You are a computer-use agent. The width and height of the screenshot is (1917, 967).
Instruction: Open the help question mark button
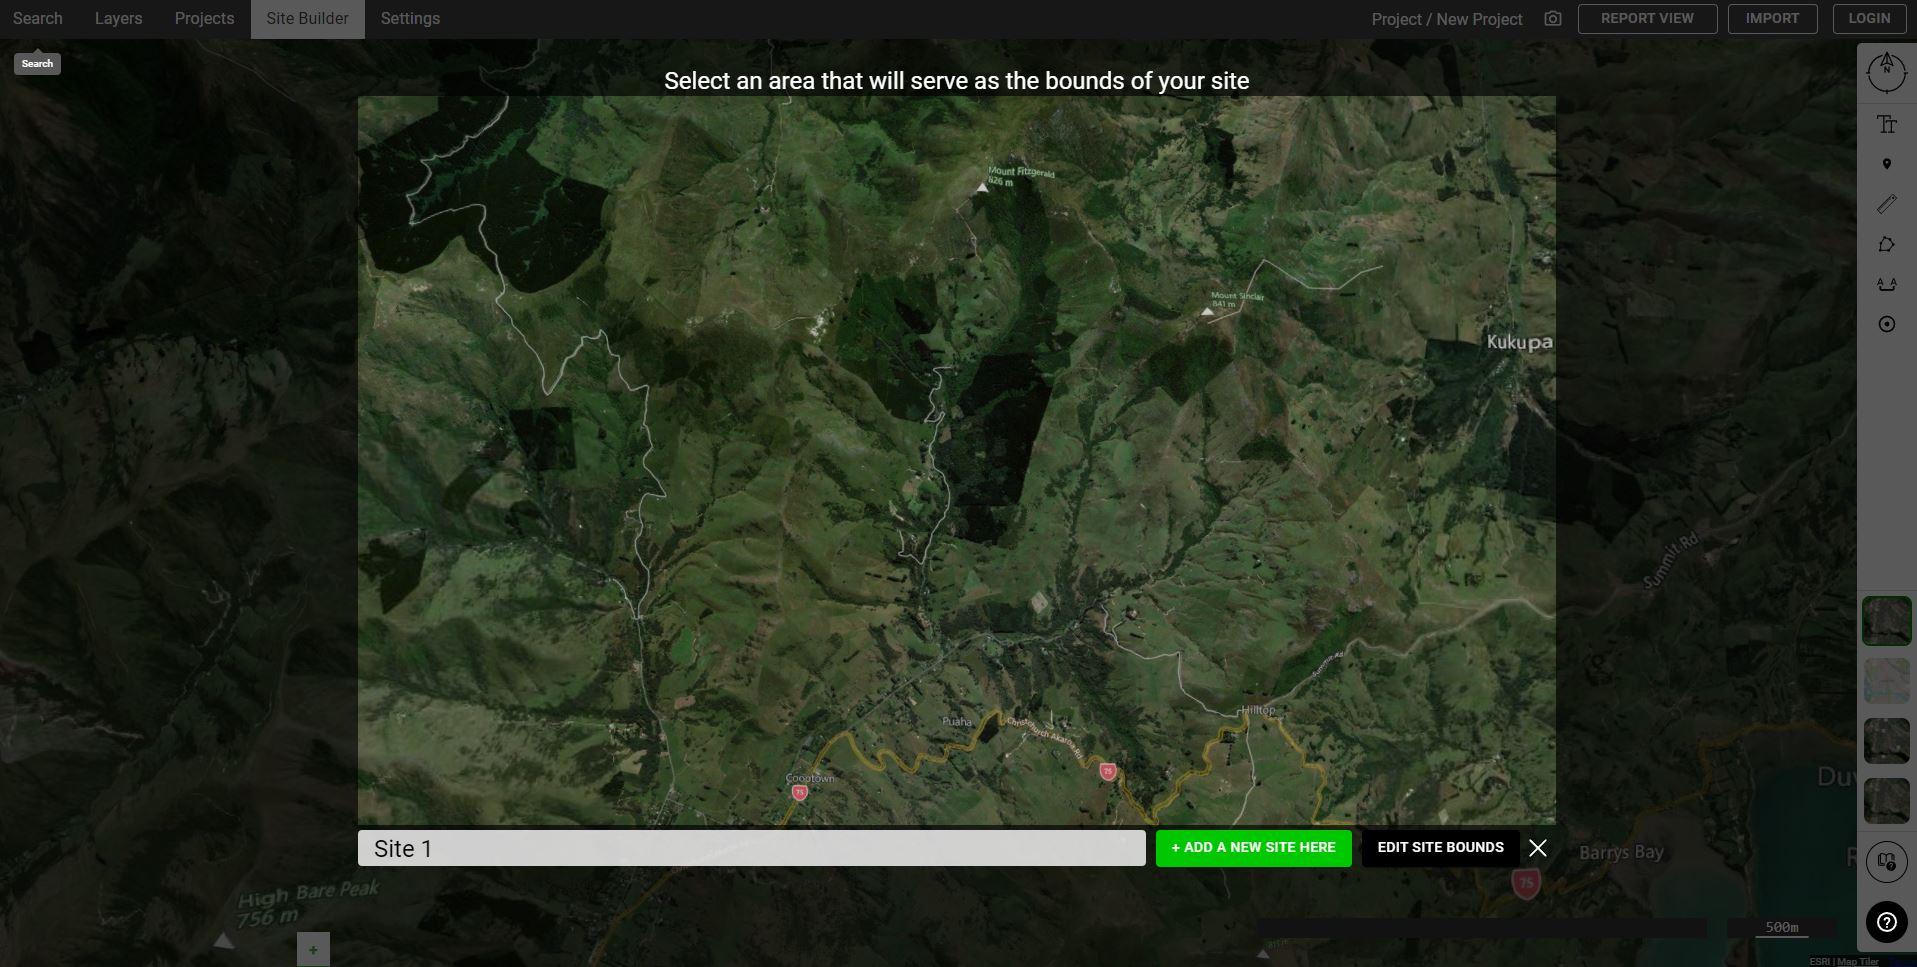click(1887, 922)
